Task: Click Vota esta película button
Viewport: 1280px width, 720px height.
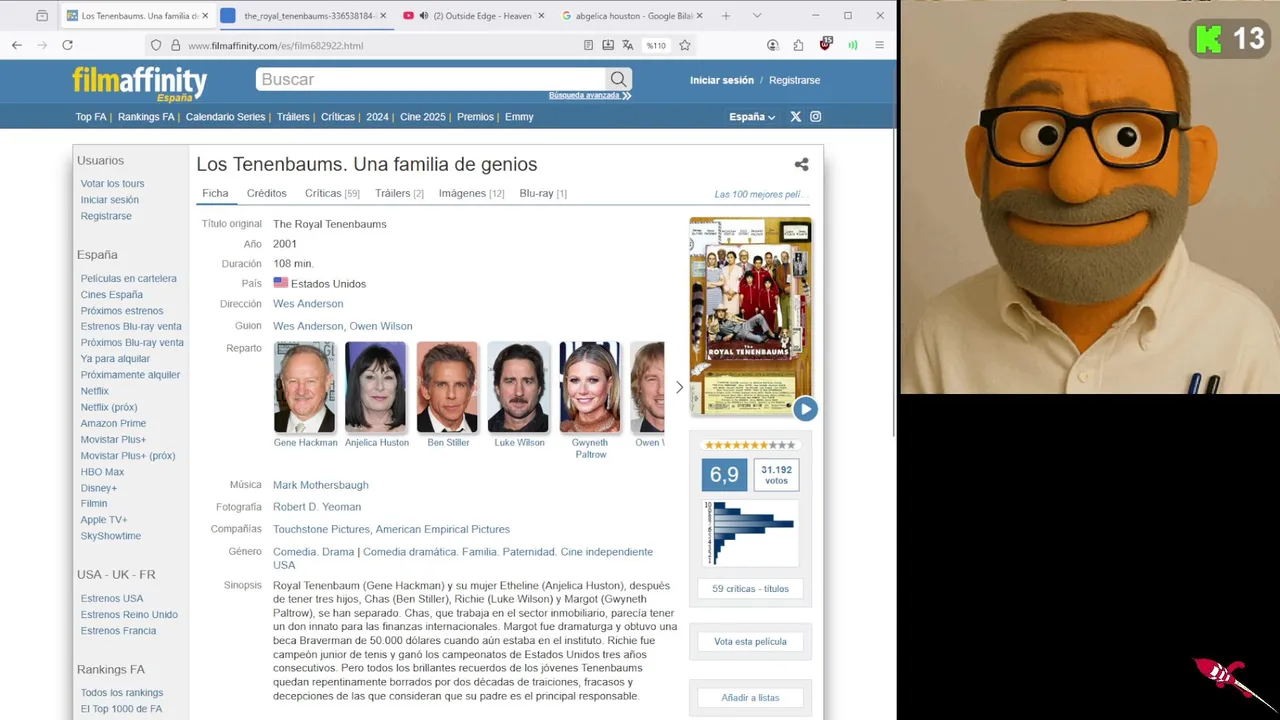Action: tap(750, 642)
